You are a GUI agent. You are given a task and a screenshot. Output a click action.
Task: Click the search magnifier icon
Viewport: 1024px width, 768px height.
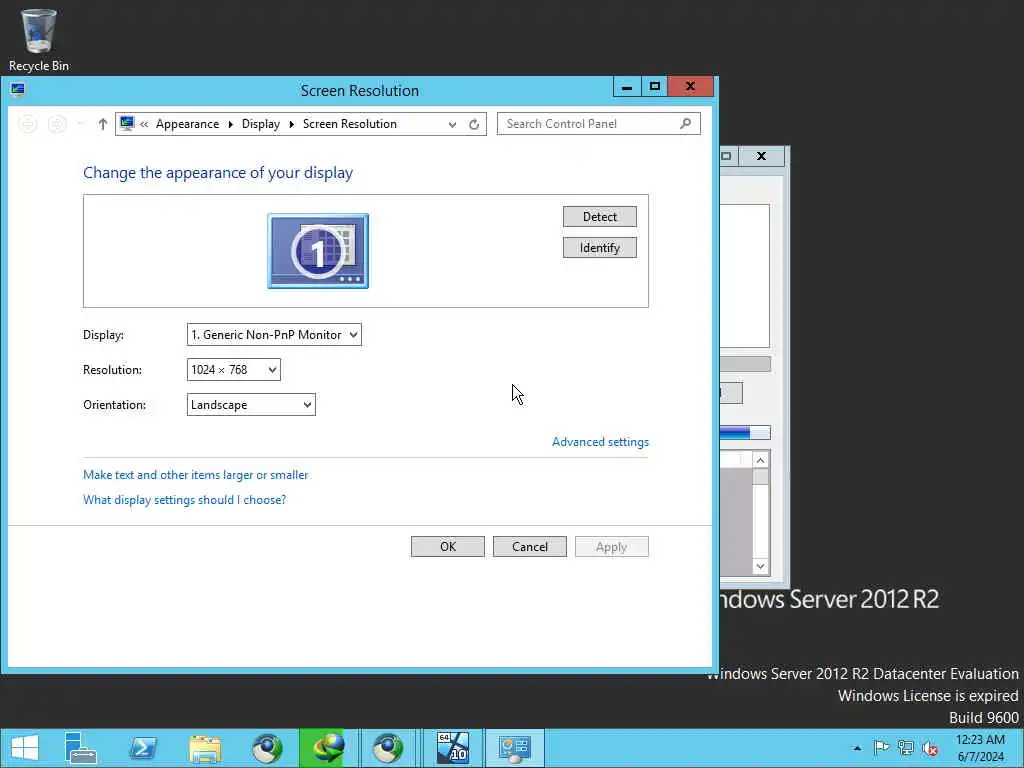[x=685, y=123]
